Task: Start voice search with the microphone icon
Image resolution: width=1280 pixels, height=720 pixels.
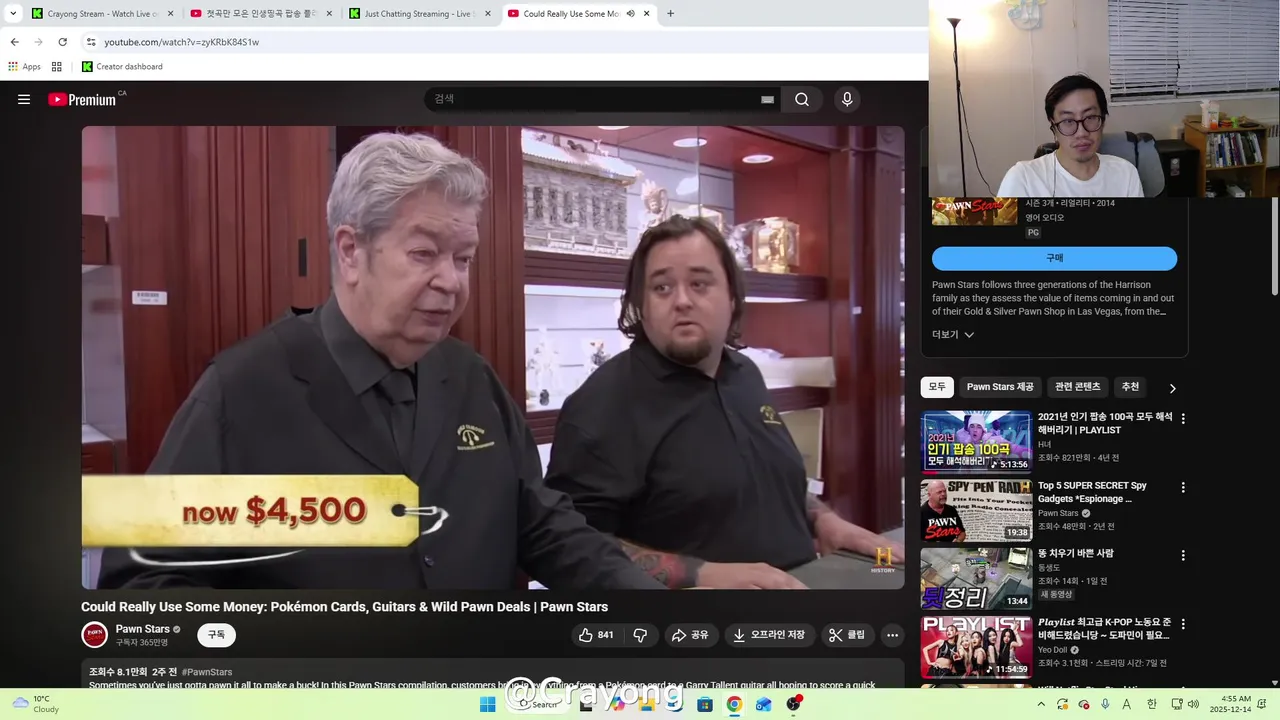Action: pos(847,99)
